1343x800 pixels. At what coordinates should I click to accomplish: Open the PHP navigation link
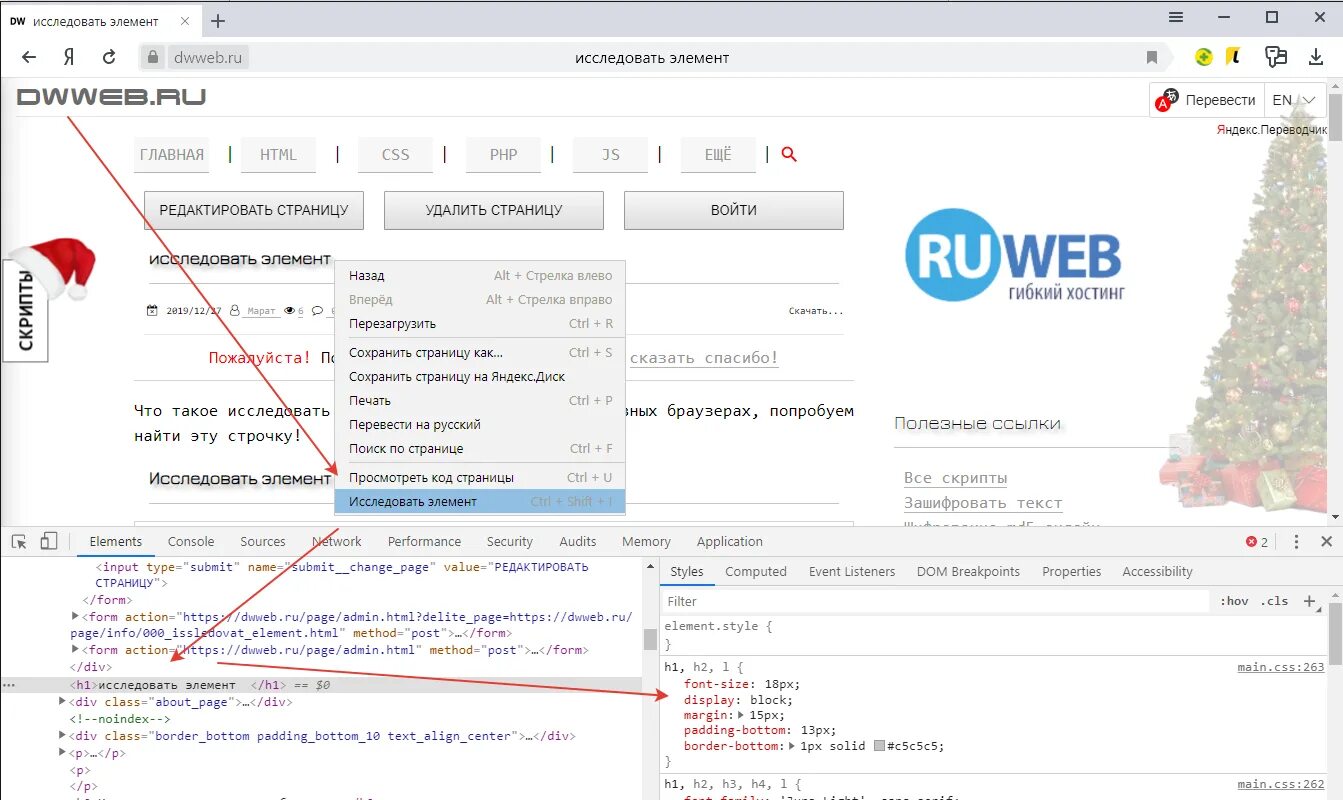pos(504,154)
